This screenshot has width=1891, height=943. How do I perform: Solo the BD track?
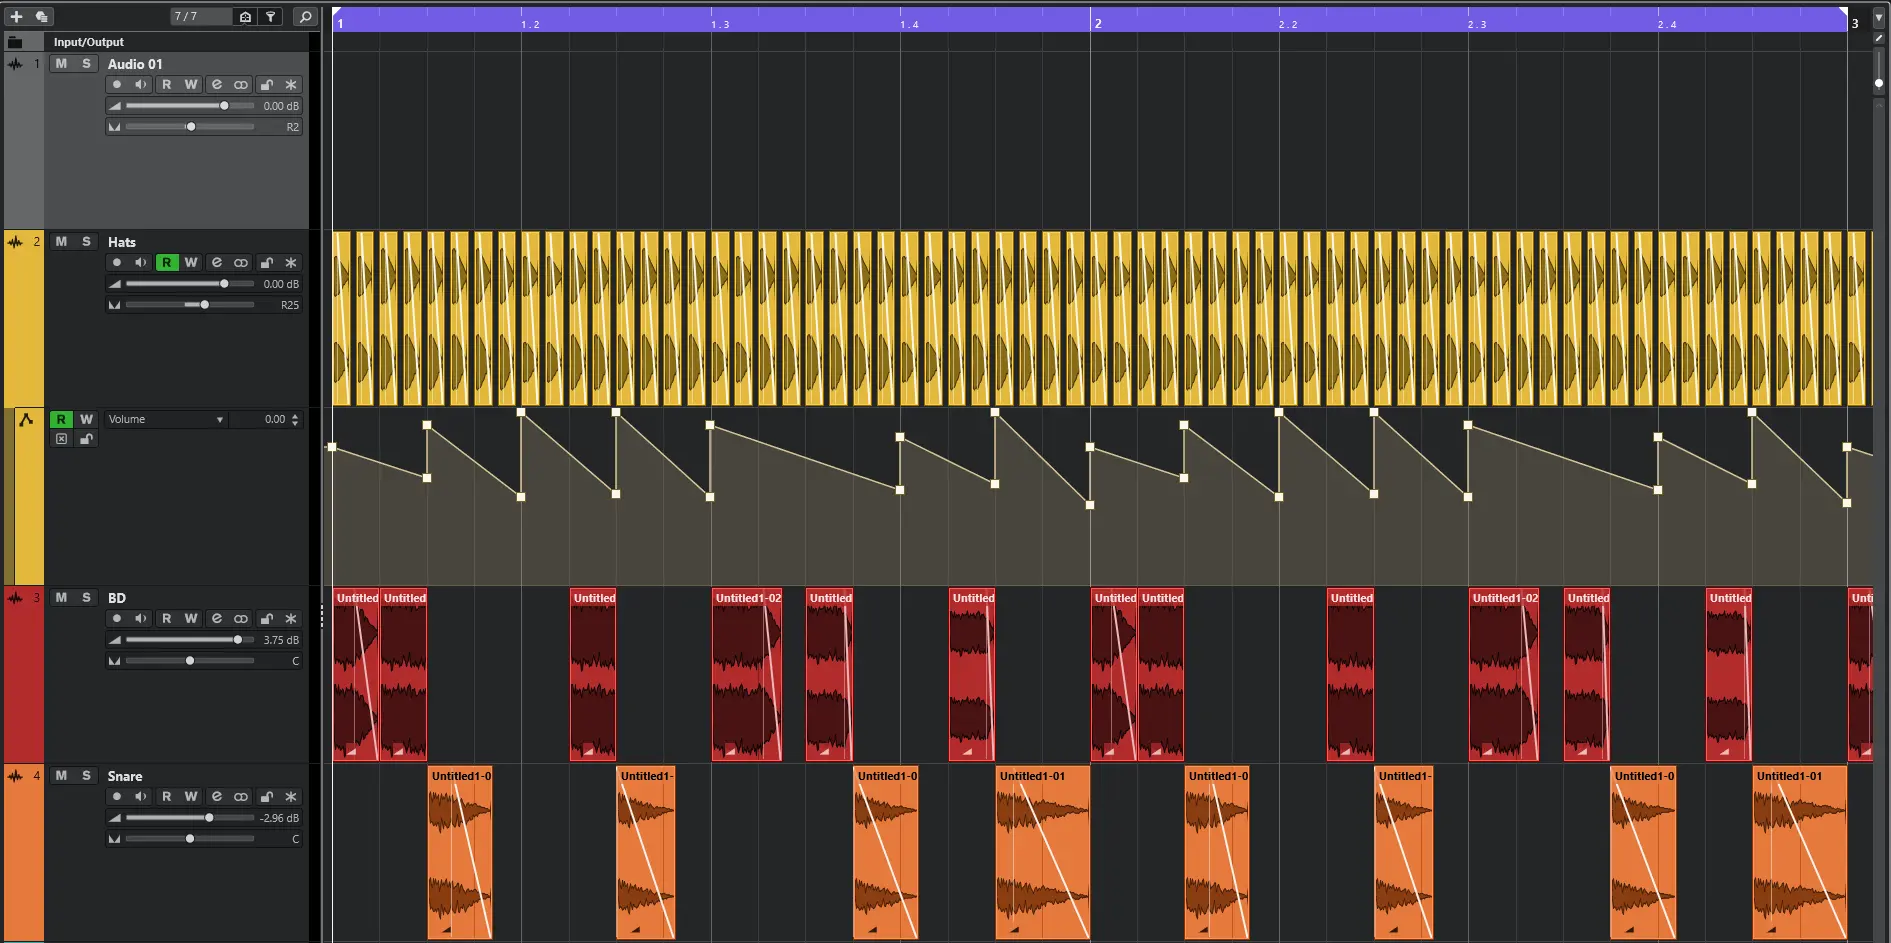click(x=86, y=598)
